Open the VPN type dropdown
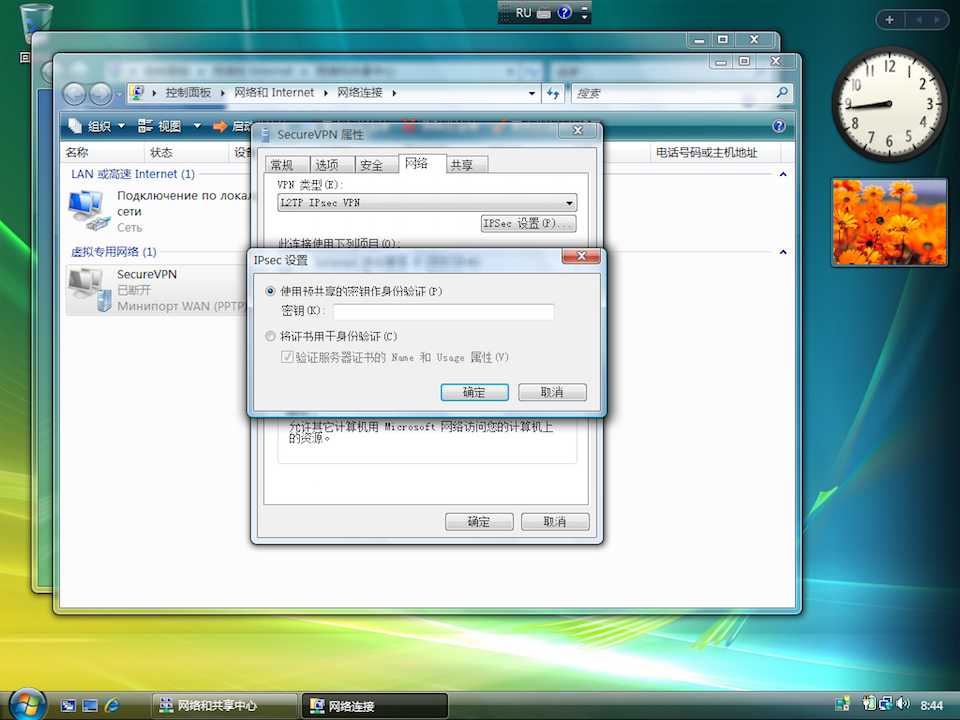This screenshot has height=720, width=960. (x=569, y=203)
